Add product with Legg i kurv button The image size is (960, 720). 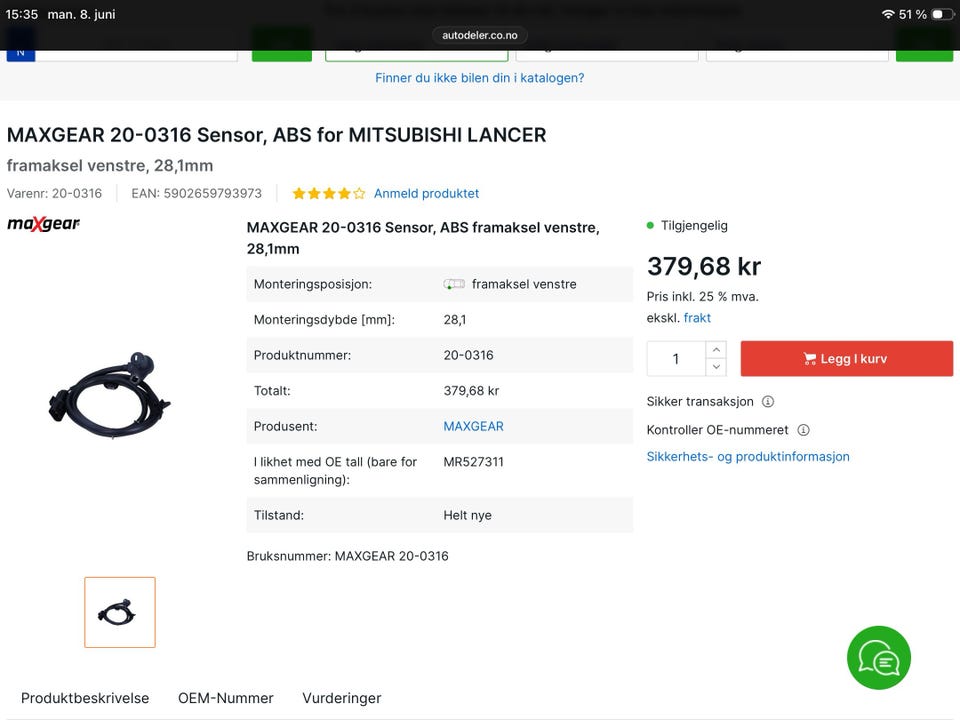click(847, 359)
